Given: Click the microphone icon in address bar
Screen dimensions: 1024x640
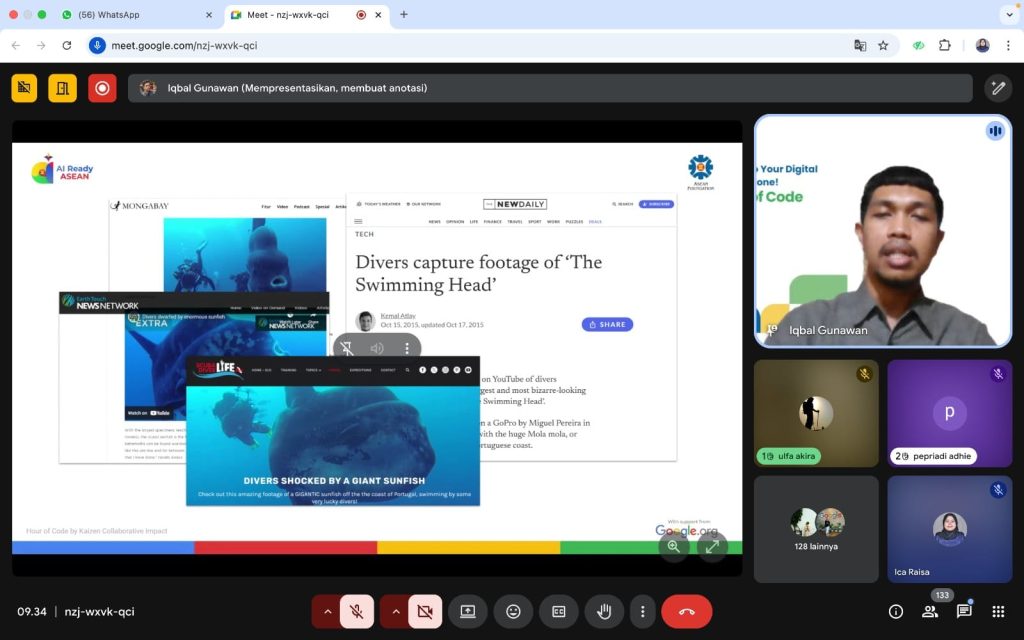Looking at the screenshot, I should [x=97, y=45].
